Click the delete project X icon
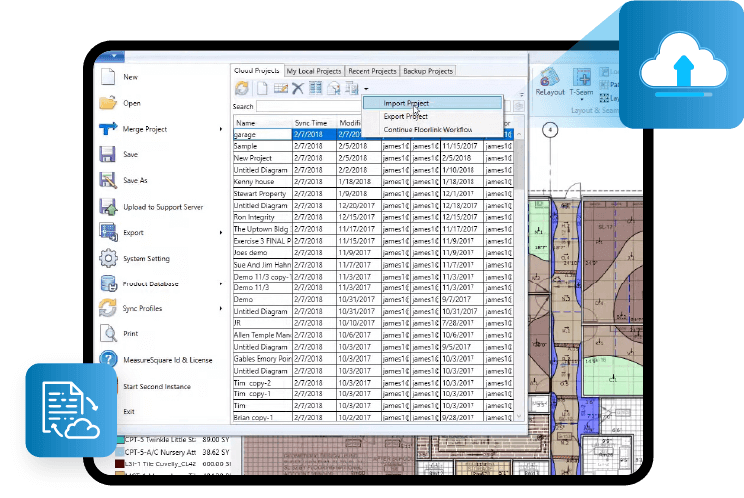Screen dimensions: 744x498 [297, 89]
